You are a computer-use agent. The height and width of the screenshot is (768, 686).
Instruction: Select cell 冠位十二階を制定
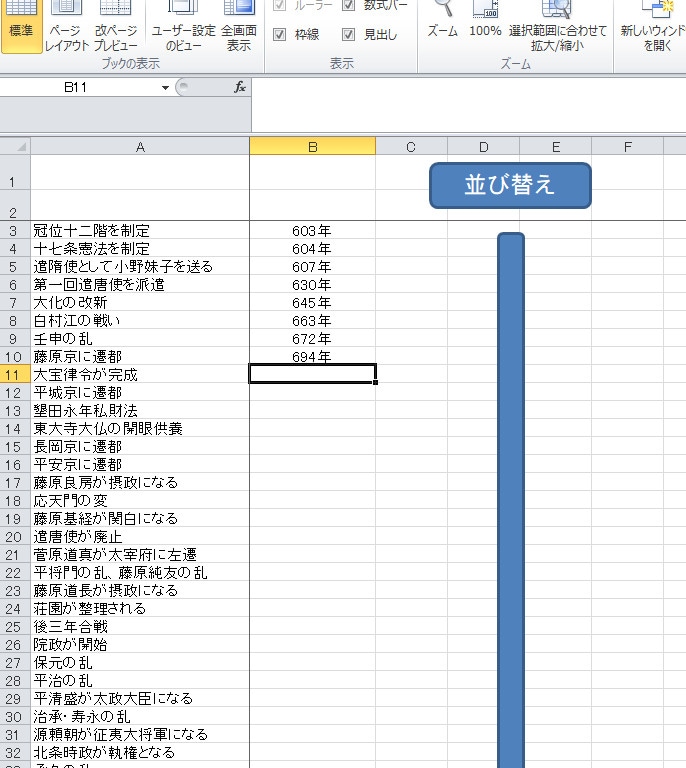tap(140, 230)
